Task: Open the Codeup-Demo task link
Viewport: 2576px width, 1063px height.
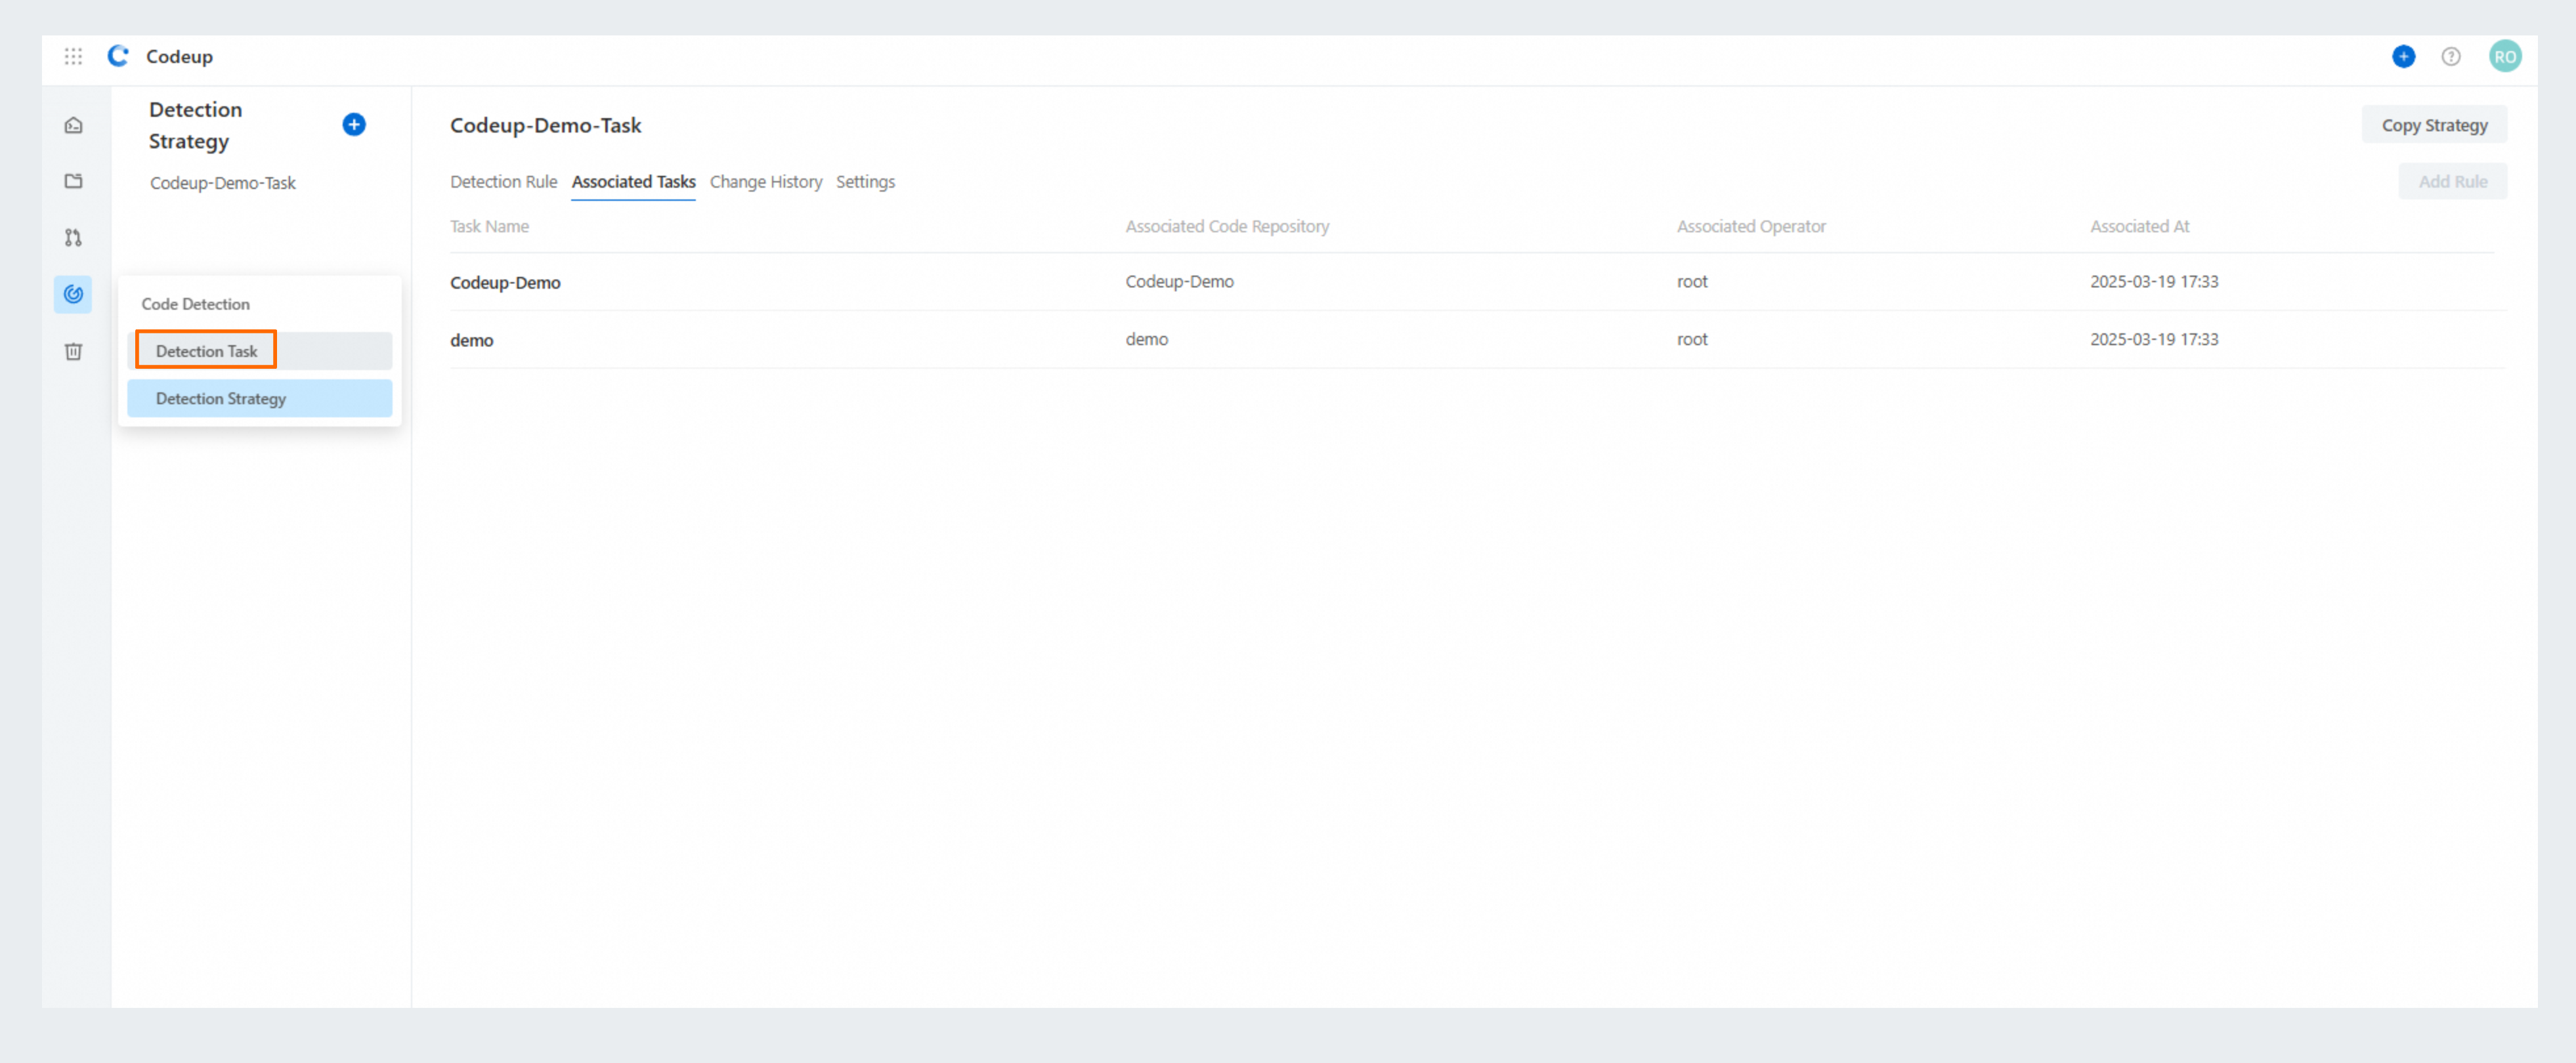Action: (x=505, y=282)
